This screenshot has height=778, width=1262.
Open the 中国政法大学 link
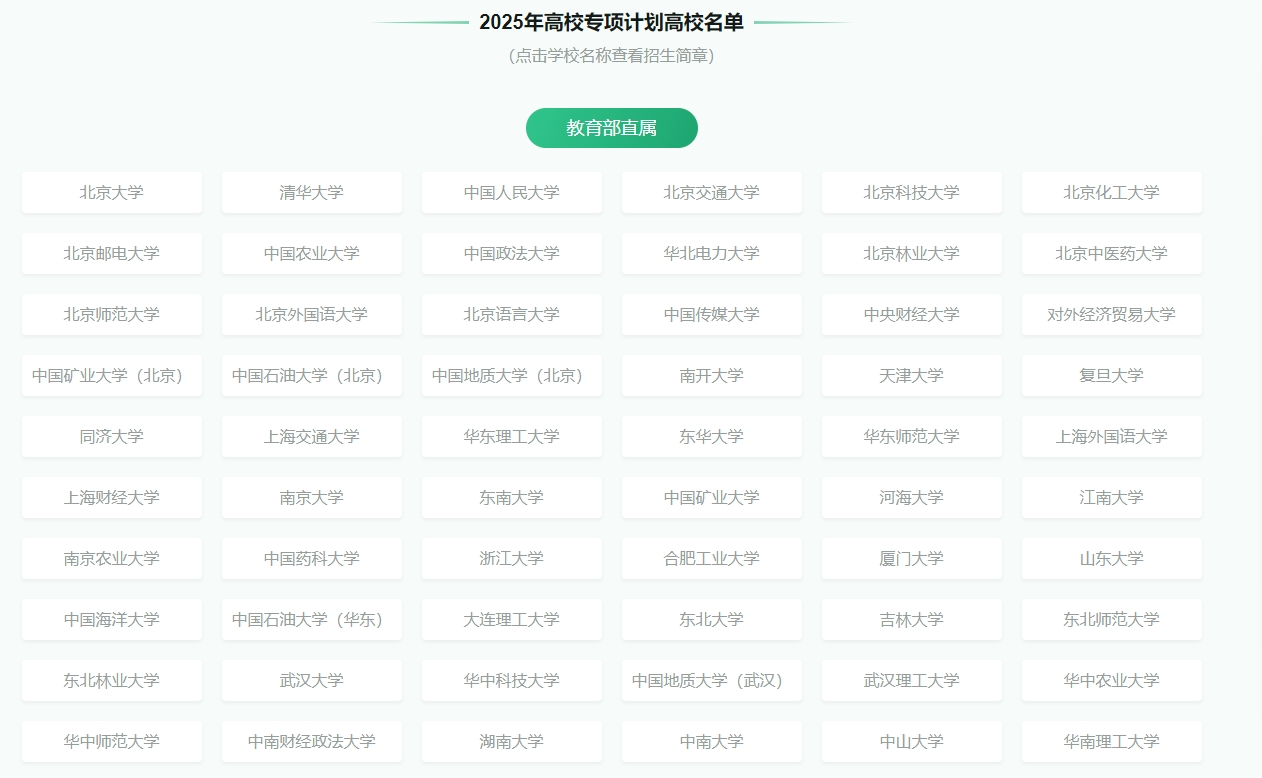(x=512, y=253)
